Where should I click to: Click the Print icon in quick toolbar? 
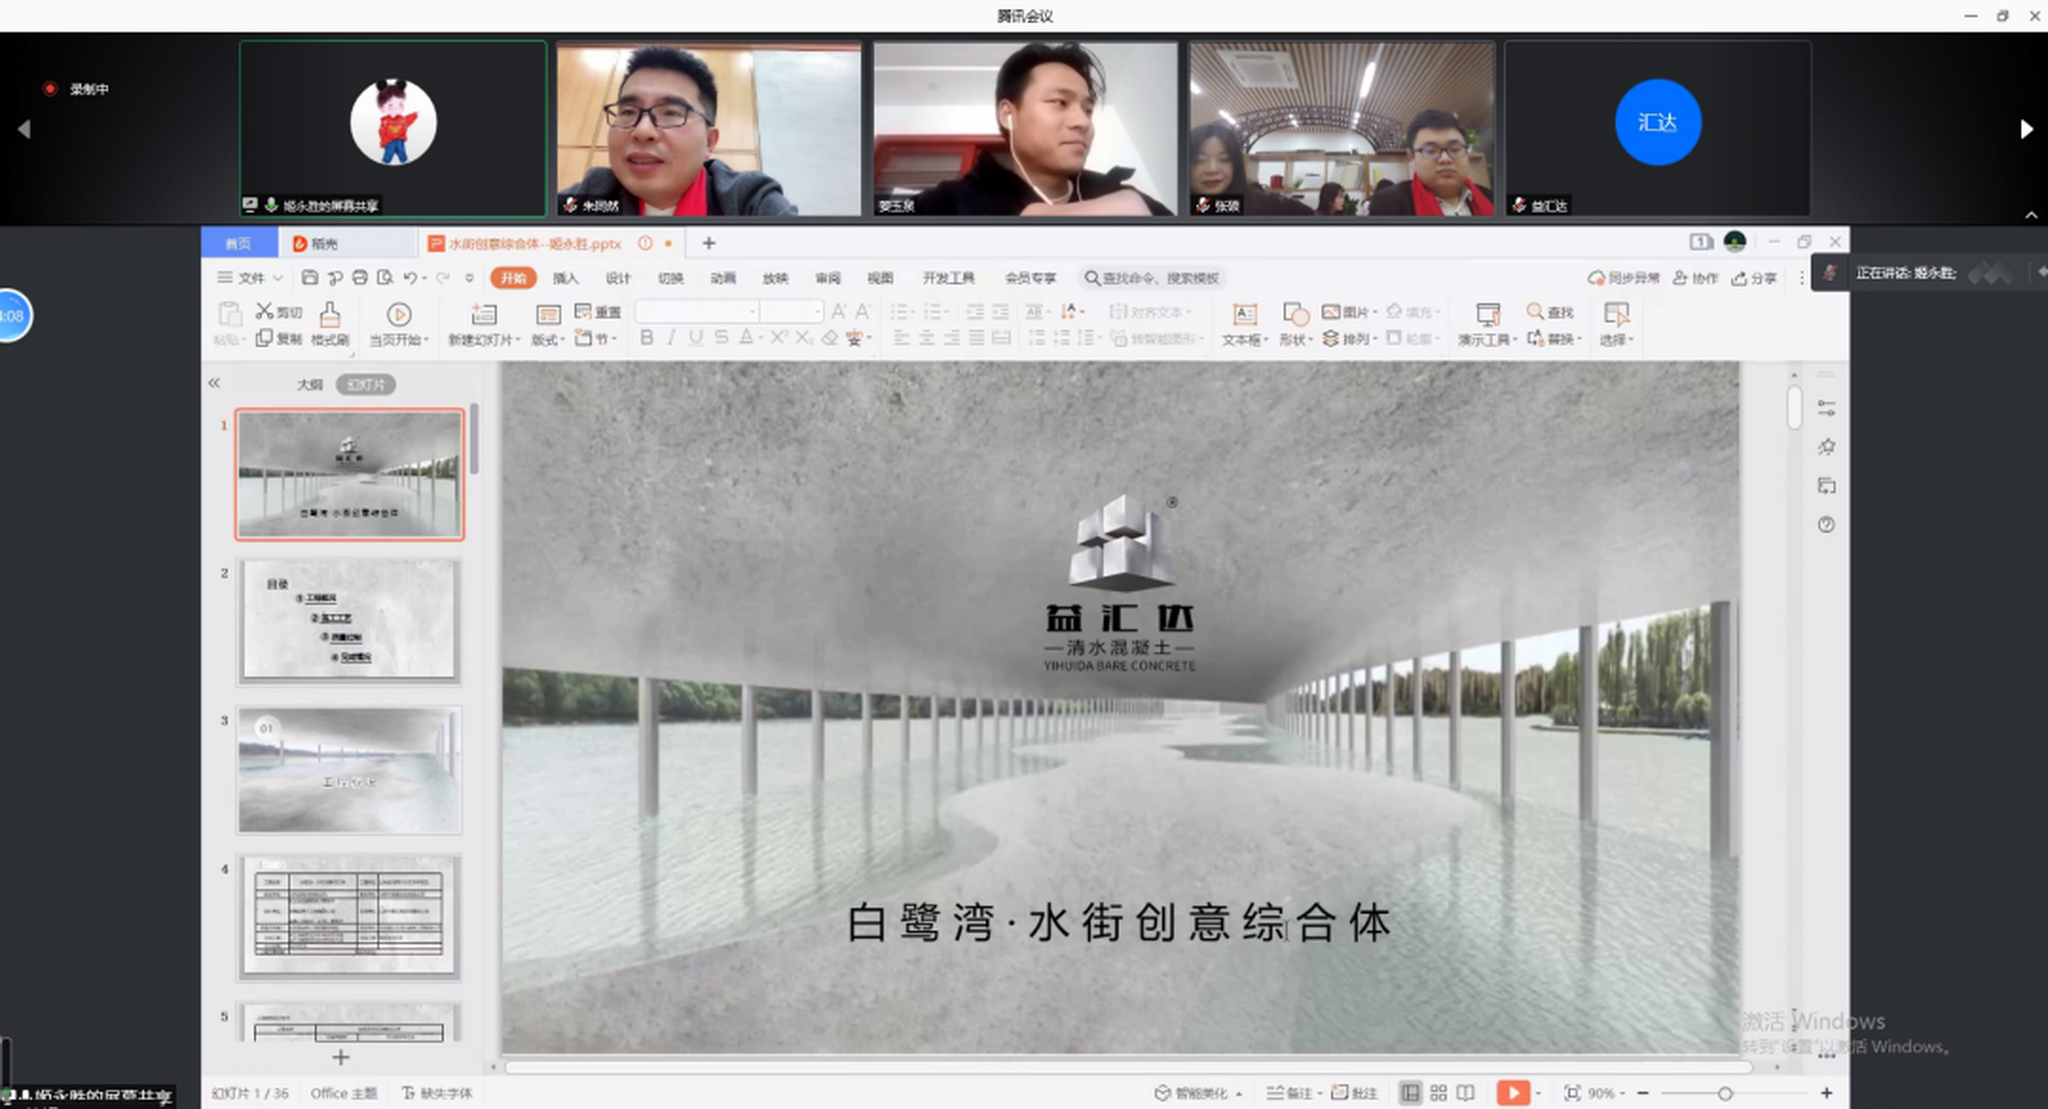click(x=360, y=277)
